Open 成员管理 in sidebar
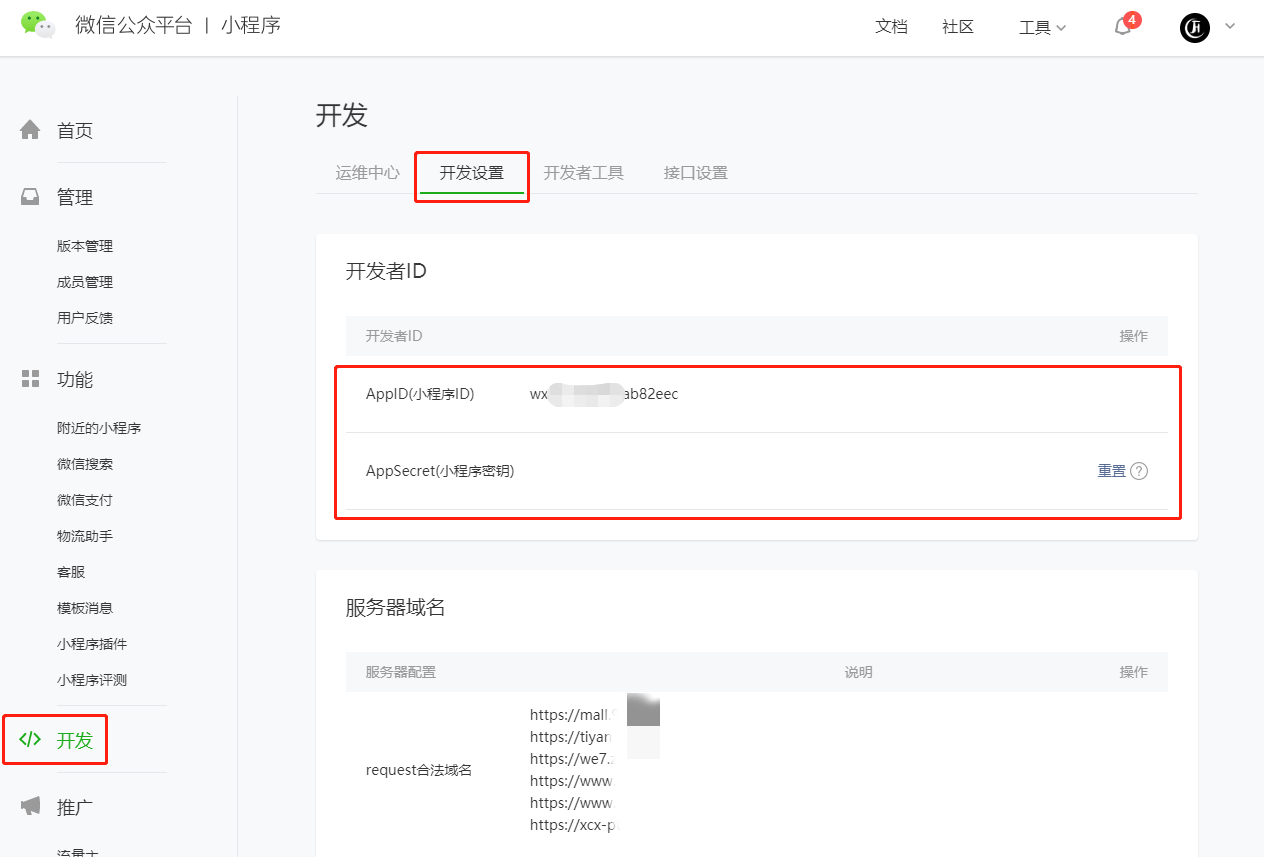The image size is (1264, 857). click(85, 282)
